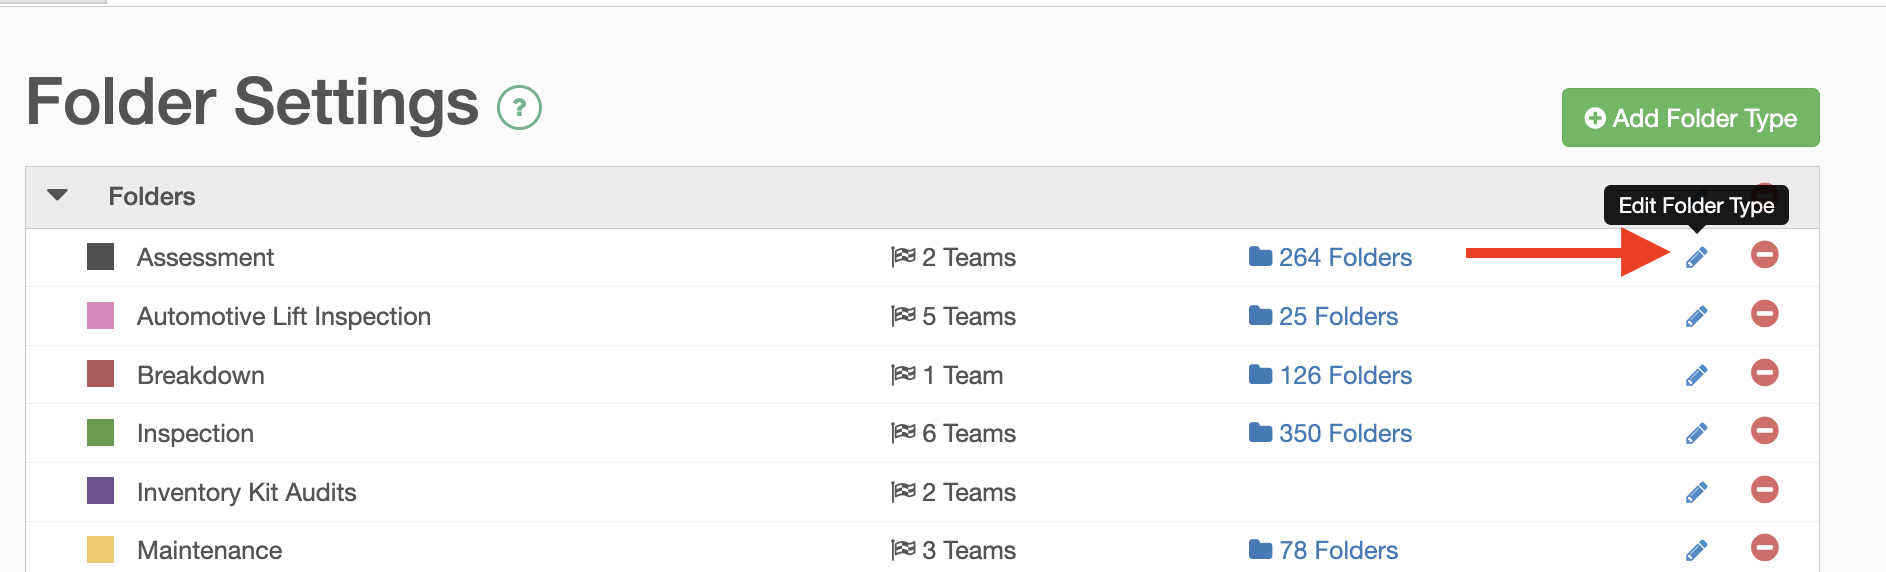Click the pink Automotive Lift Inspection swatch

[x=100, y=316]
